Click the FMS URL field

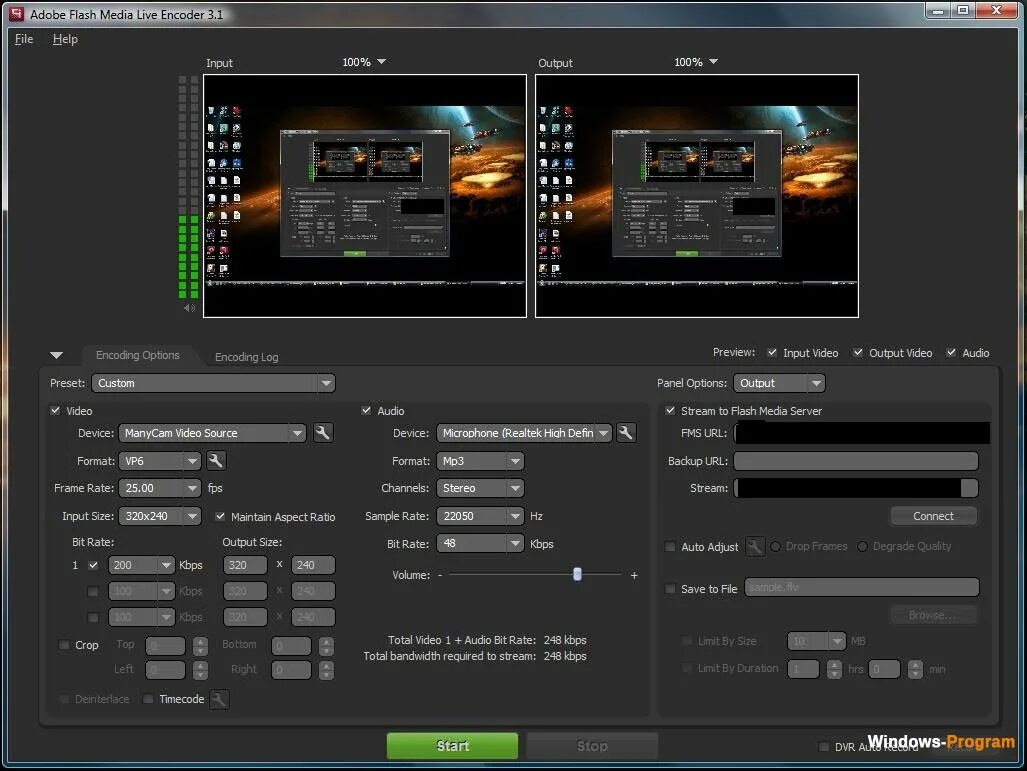click(861, 433)
